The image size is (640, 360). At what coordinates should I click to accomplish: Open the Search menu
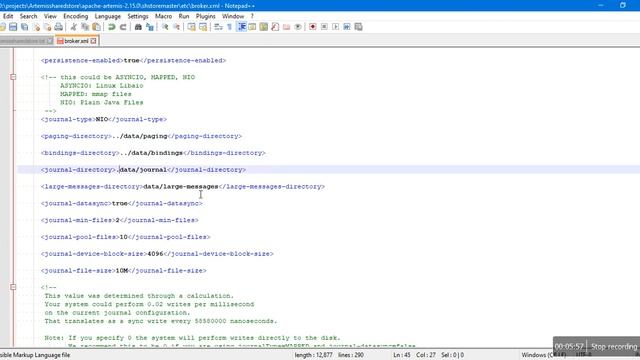[28, 16]
